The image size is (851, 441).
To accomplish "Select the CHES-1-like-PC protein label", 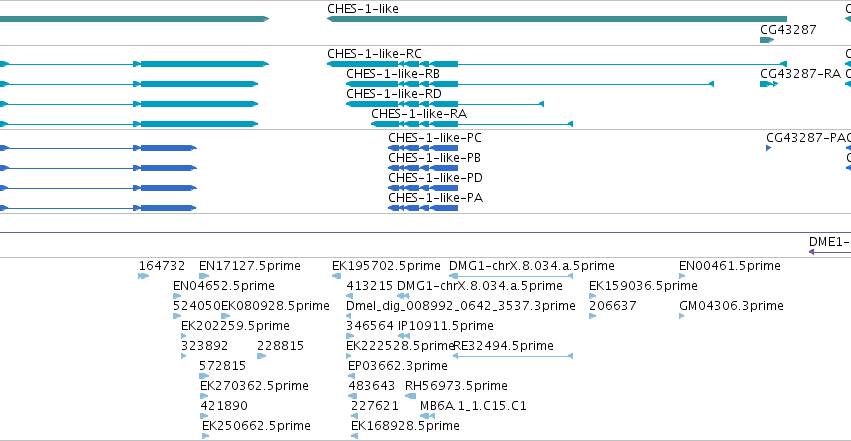I will coord(435,138).
